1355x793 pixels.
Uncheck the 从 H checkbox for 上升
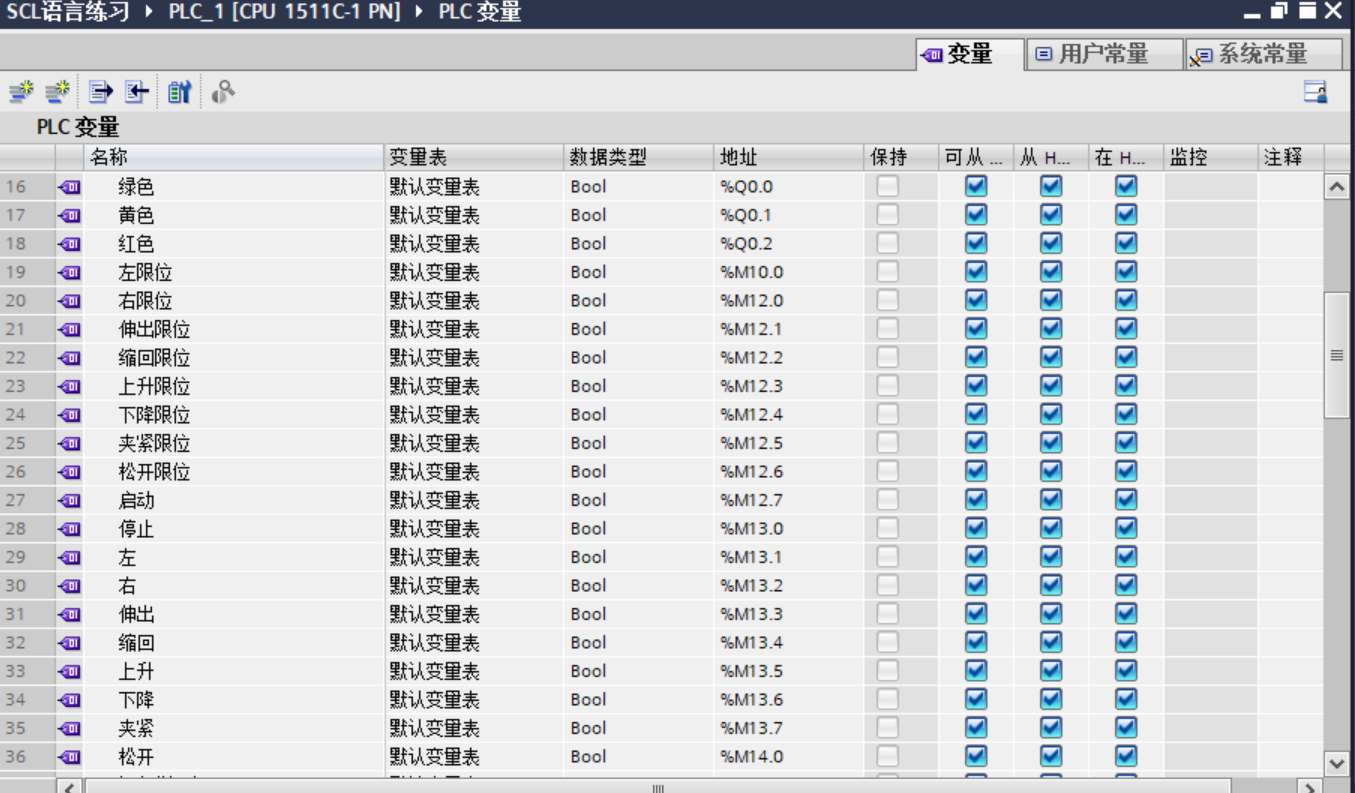1051,671
